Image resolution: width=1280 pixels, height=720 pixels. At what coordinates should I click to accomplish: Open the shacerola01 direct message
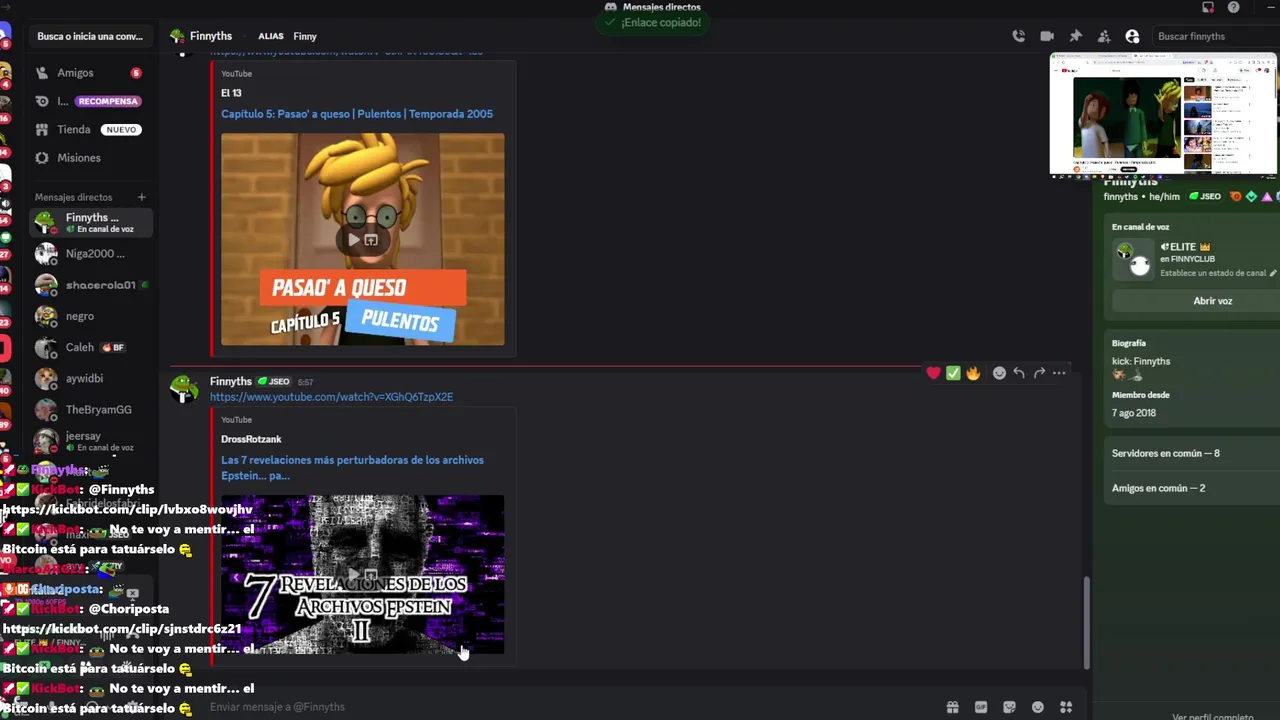90,285
